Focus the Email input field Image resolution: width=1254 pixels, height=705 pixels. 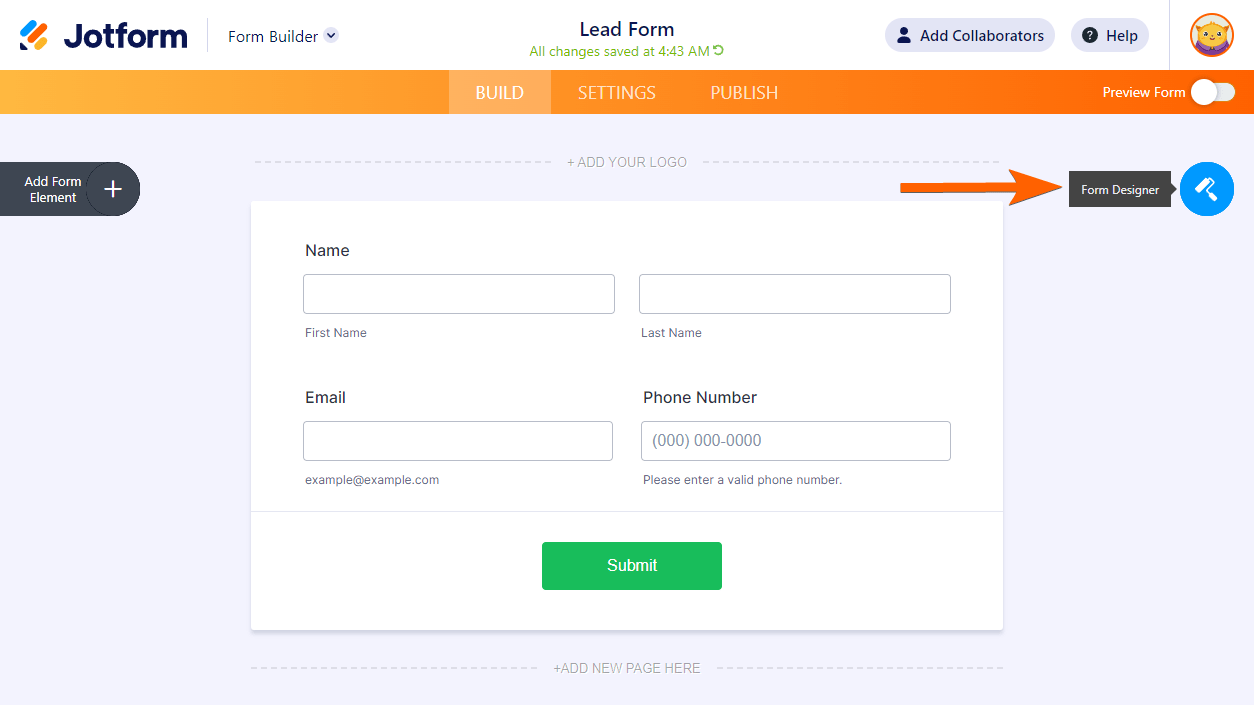click(x=458, y=441)
